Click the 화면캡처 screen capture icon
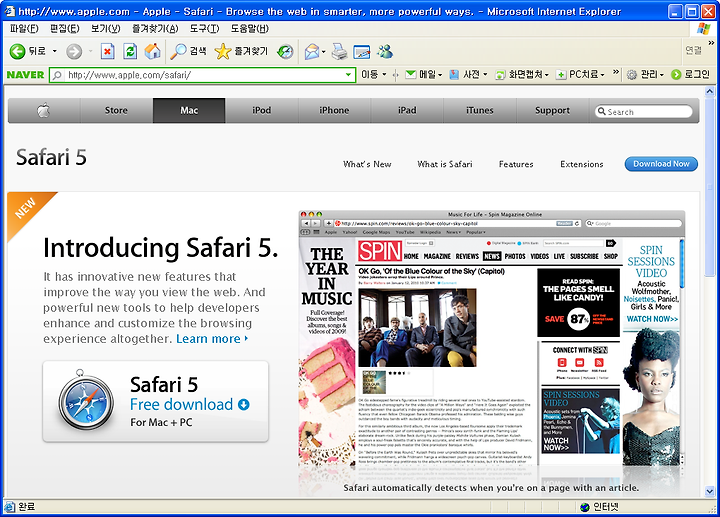The width and height of the screenshot is (720, 517). click(x=500, y=74)
